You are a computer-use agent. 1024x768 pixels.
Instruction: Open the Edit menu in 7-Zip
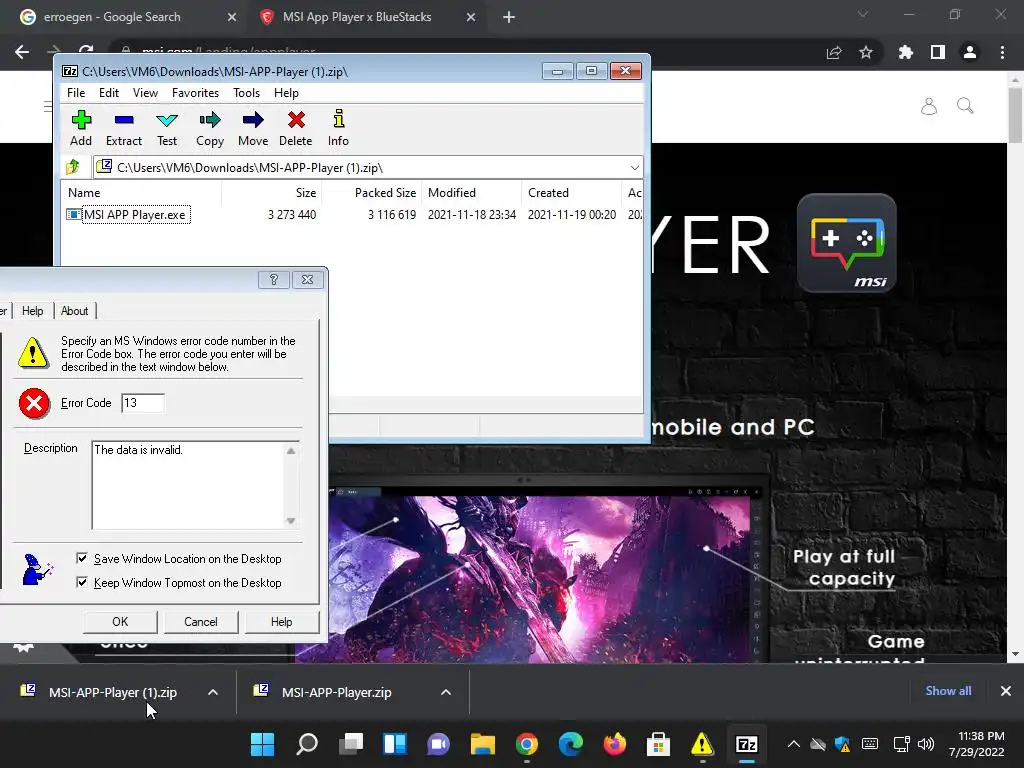(x=108, y=93)
